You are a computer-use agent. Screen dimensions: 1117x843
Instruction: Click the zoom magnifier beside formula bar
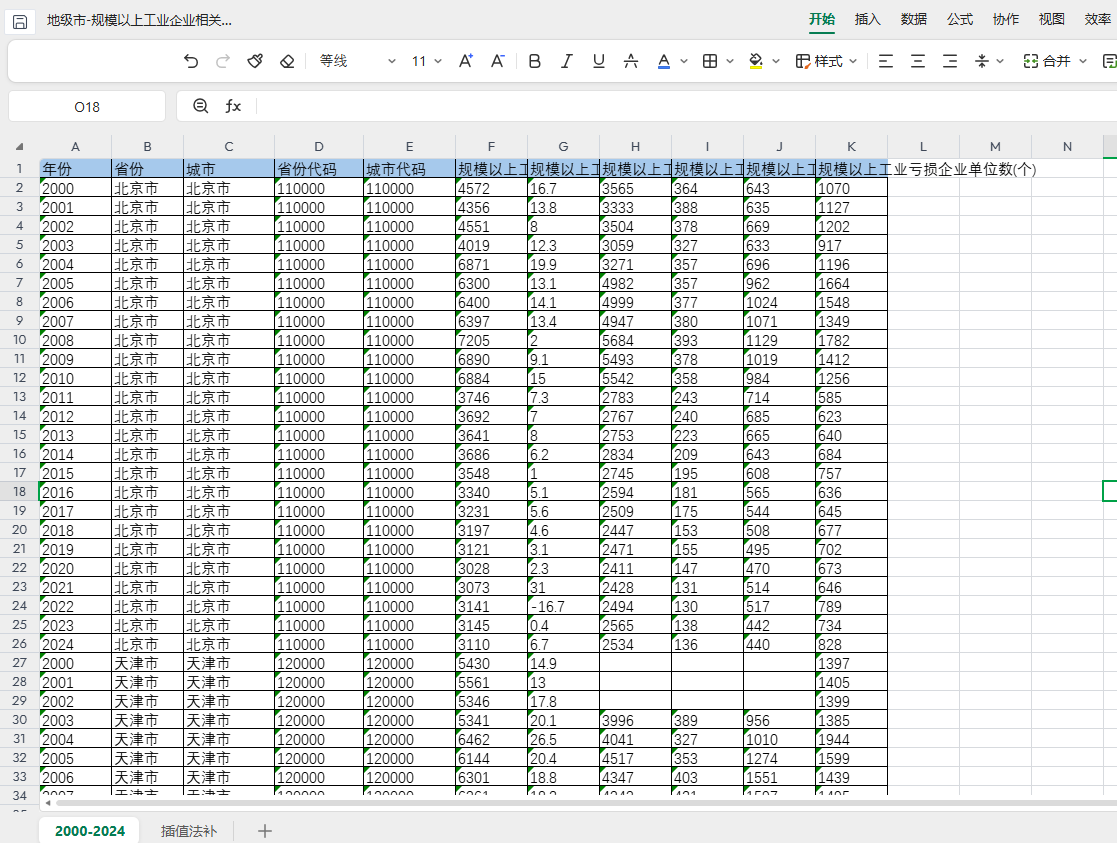tap(201, 106)
